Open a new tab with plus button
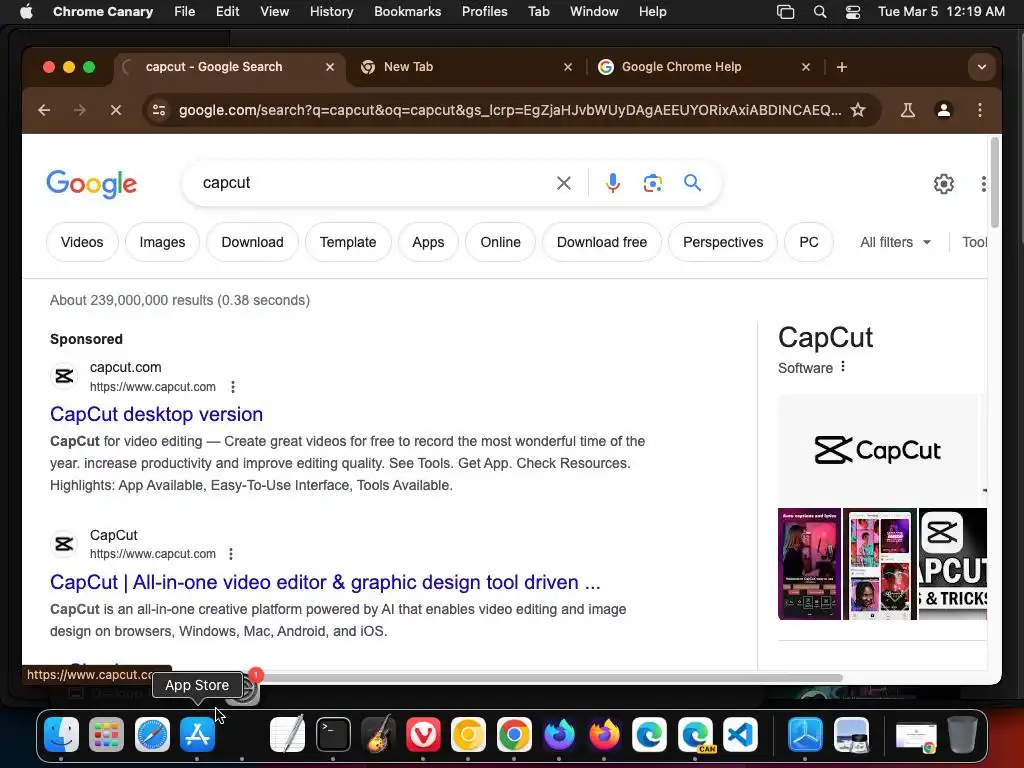Image resolution: width=1024 pixels, height=768 pixels. click(842, 67)
